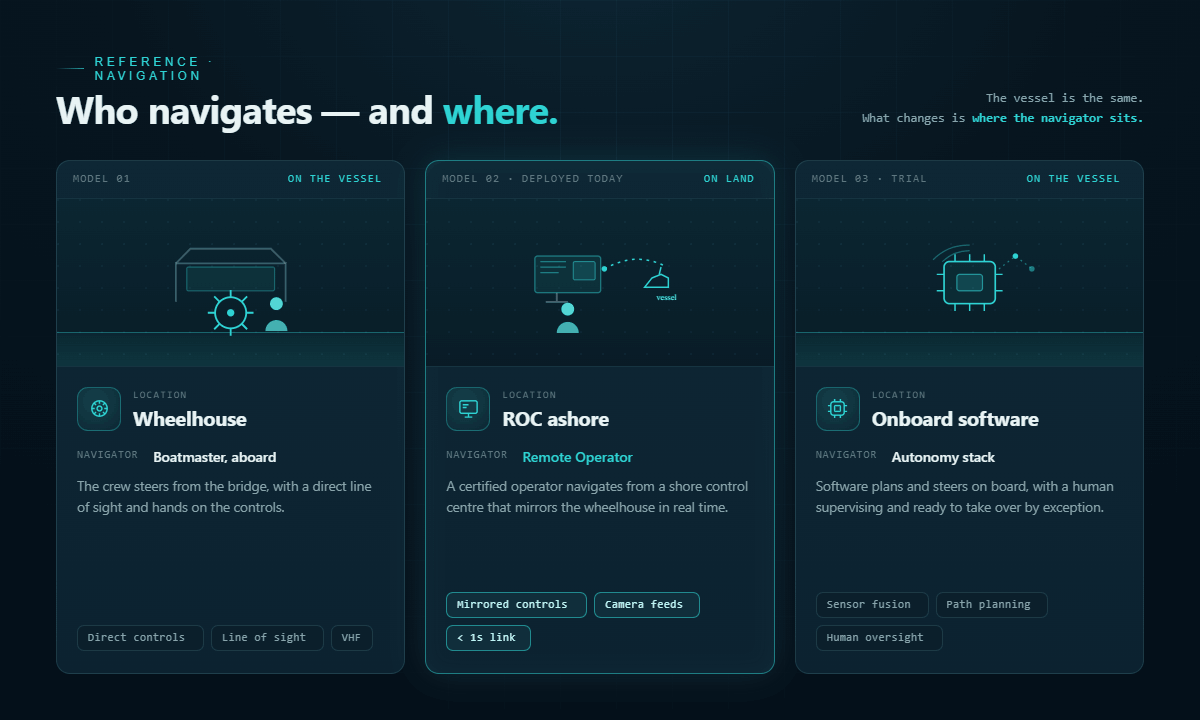Screen dimensions: 1200x720
Task: Click ON THE VESSEL label in Model 01 card
Action: pos(335,179)
